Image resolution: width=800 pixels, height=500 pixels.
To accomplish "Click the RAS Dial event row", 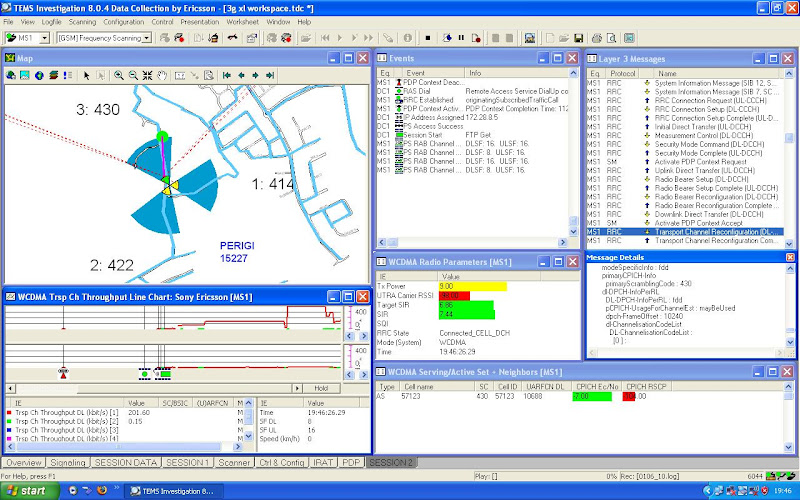I will (473, 91).
